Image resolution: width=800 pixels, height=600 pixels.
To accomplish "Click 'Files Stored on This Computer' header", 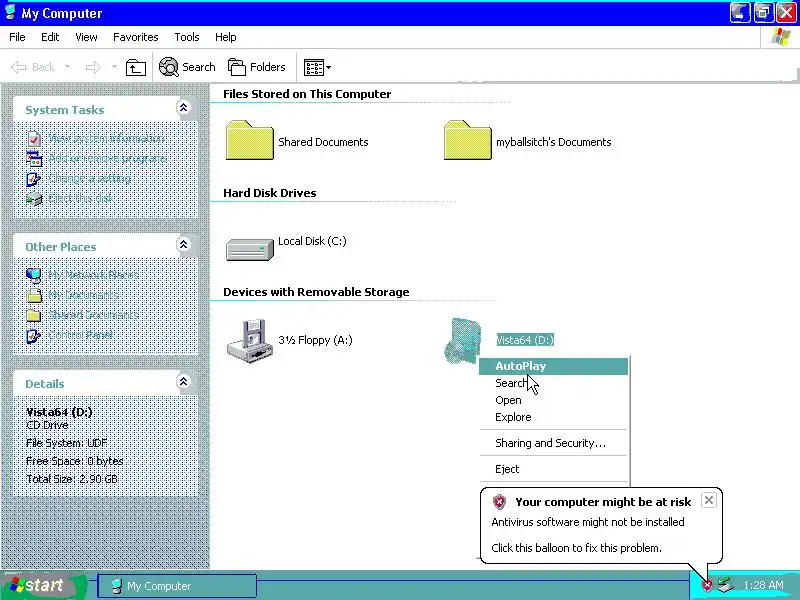I will (x=307, y=94).
